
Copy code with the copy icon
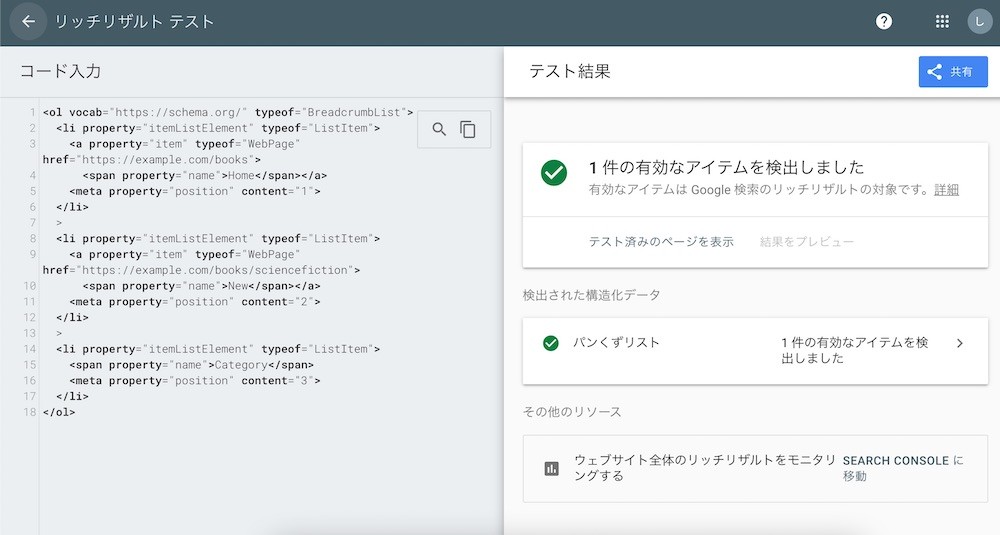pos(468,129)
